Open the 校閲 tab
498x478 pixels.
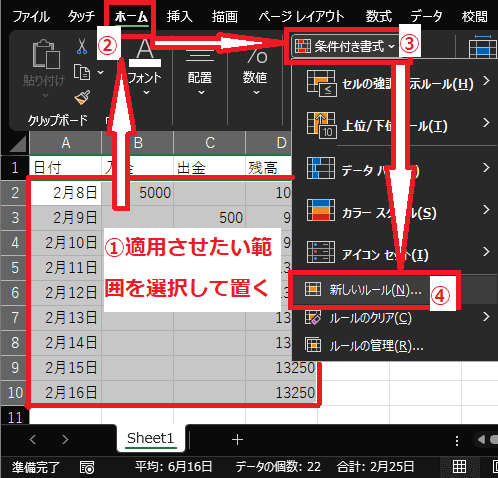point(475,16)
